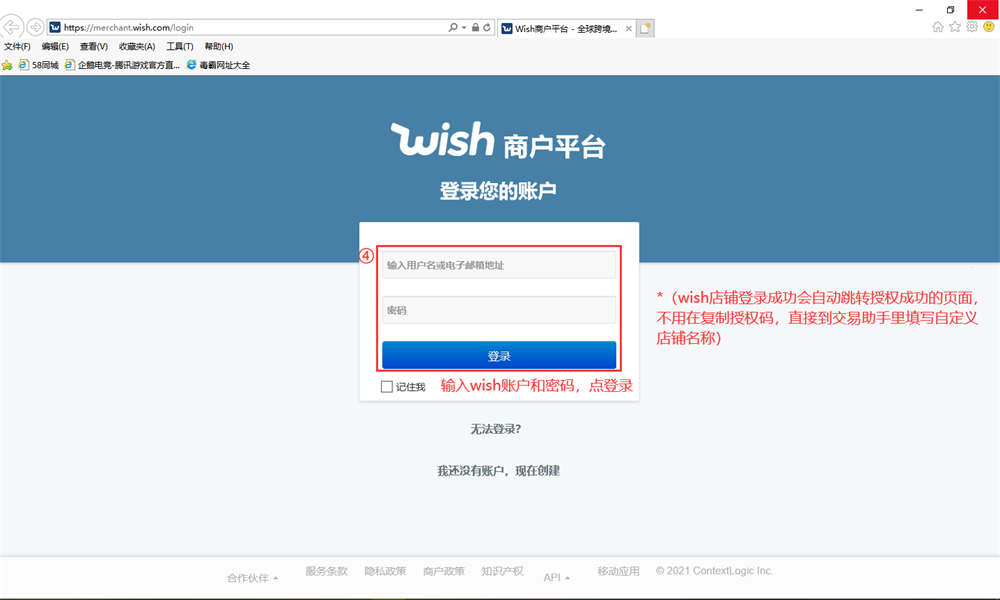1000x600 pixels.
Task: Open the 毒霸网址大全 bookmark
Action: tap(218, 65)
